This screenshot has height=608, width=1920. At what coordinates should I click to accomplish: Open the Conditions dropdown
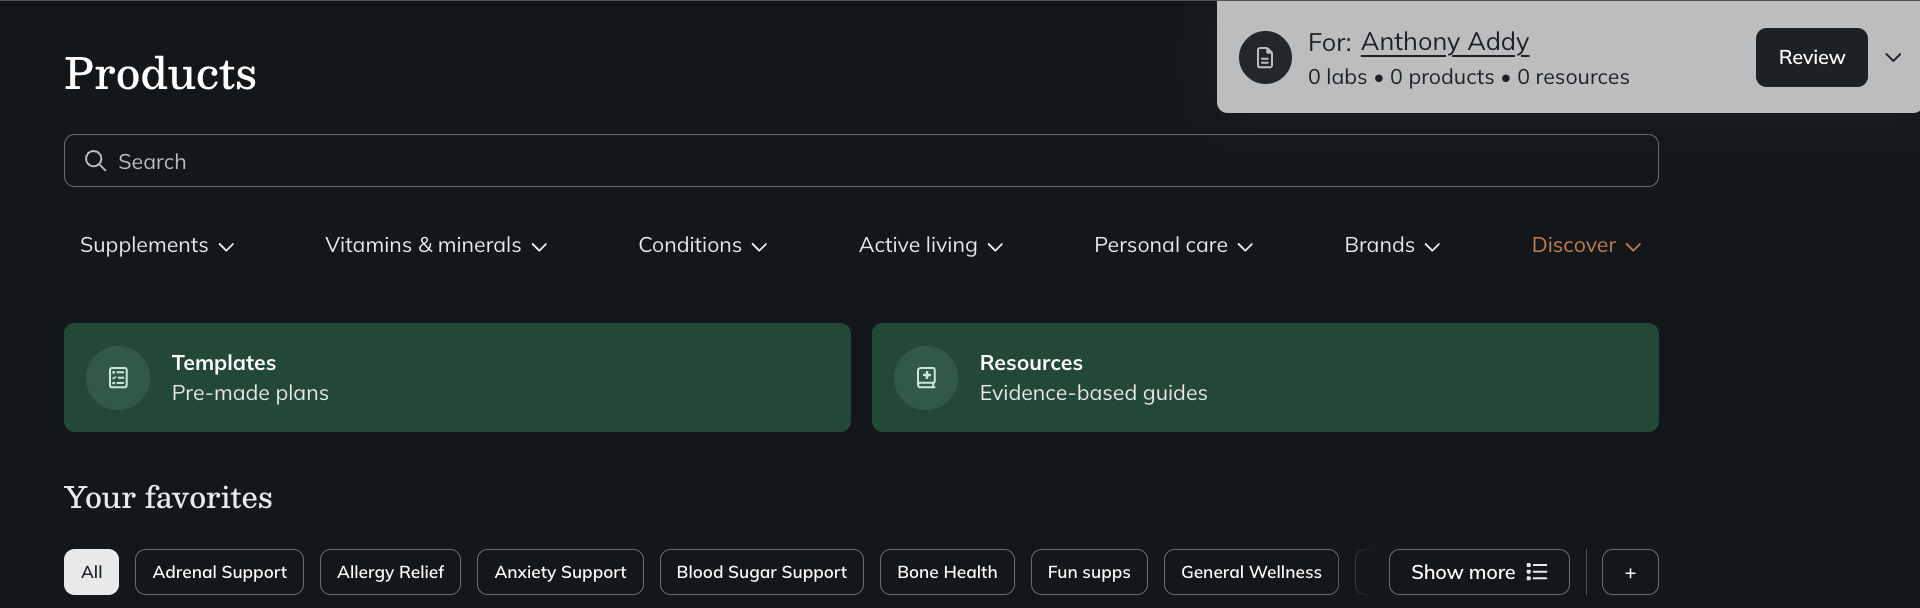pyautogui.click(x=702, y=246)
